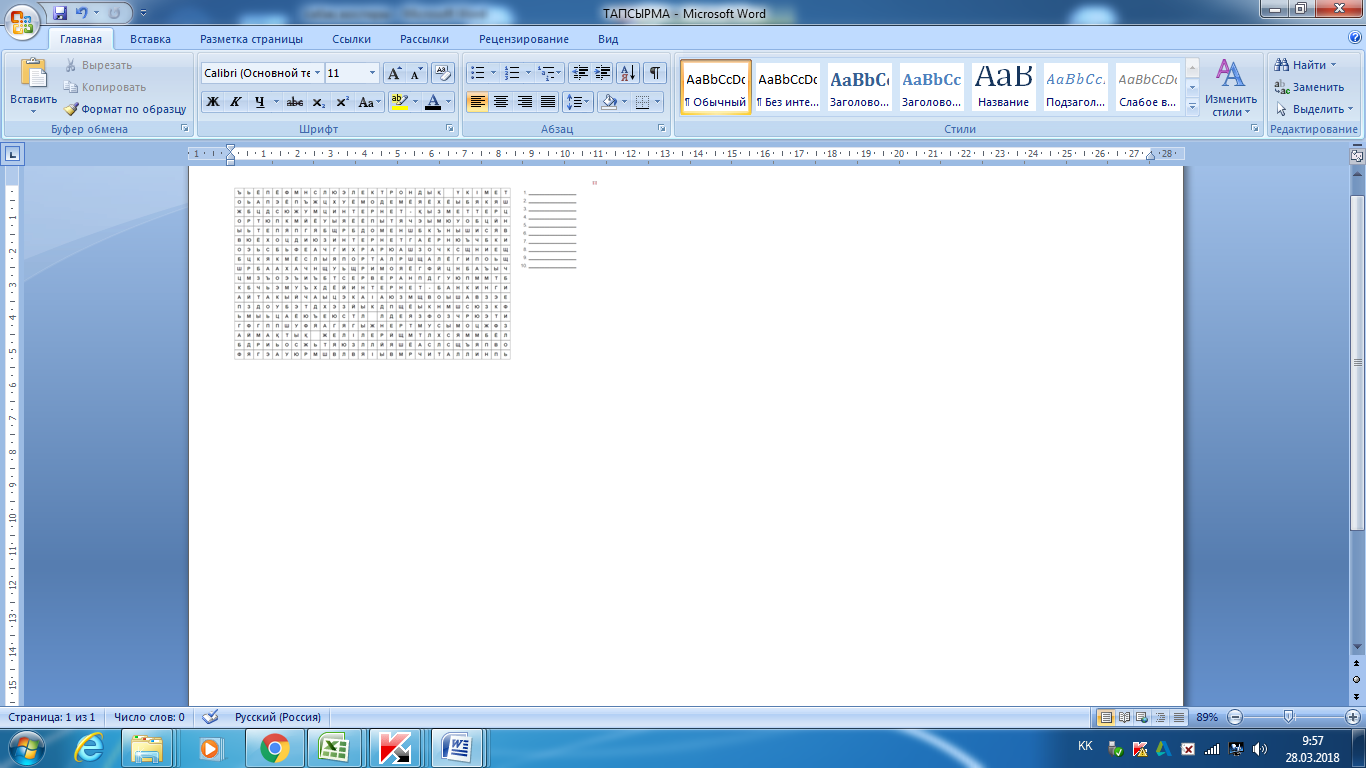This screenshot has width=1366, height=768.
Task: Open the change case Aa menu
Action: [369, 102]
